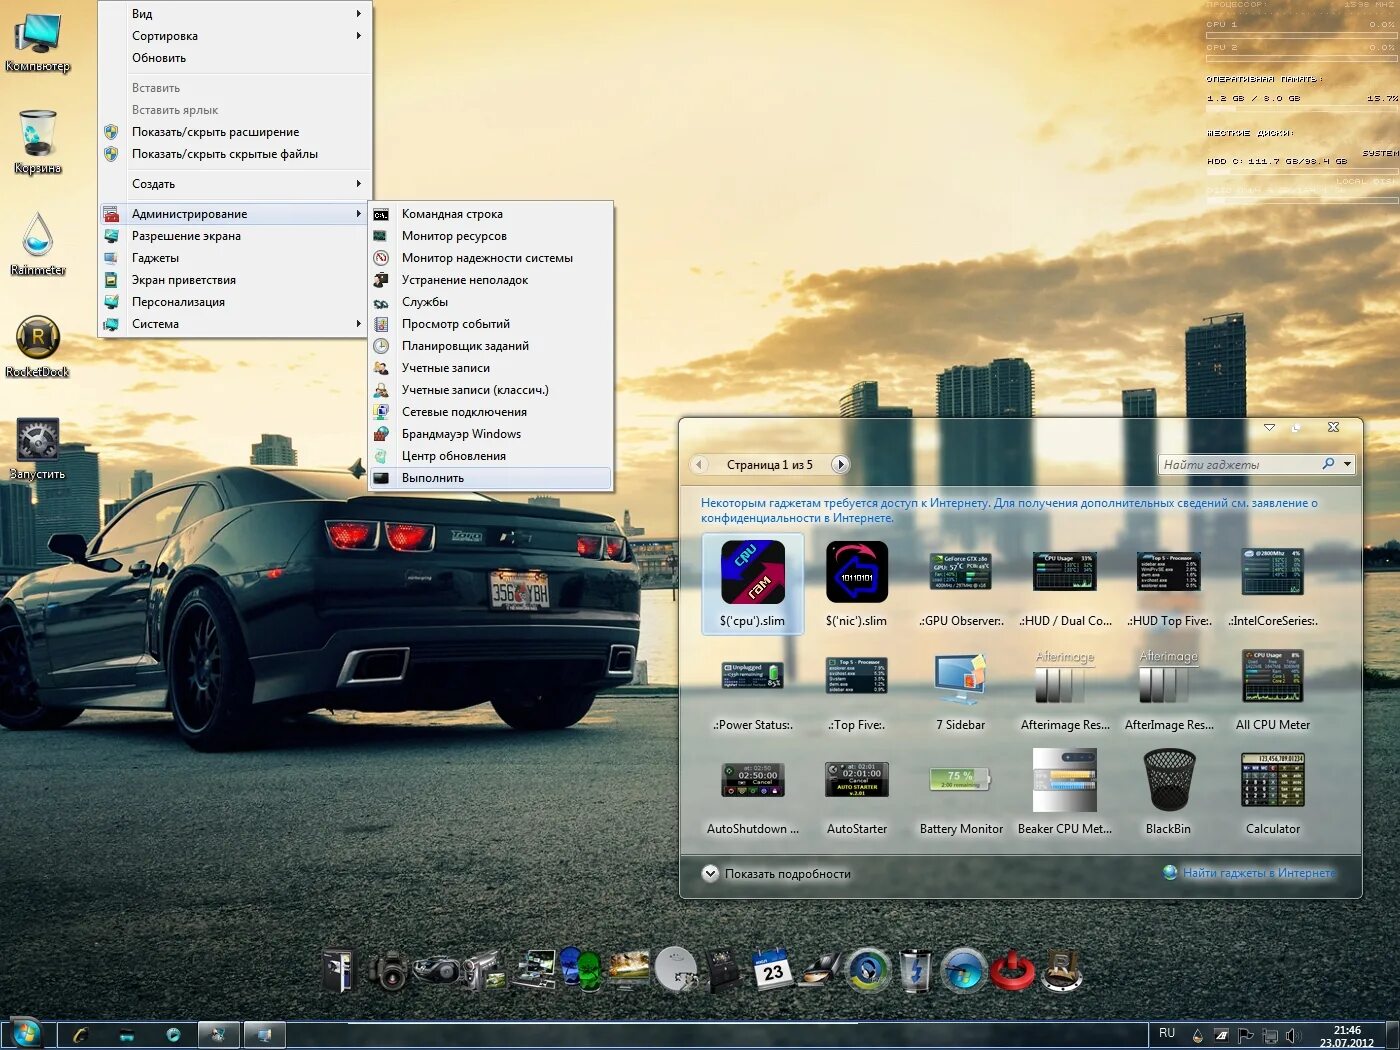Click the calendar 23 icon in the dock

coord(772,970)
